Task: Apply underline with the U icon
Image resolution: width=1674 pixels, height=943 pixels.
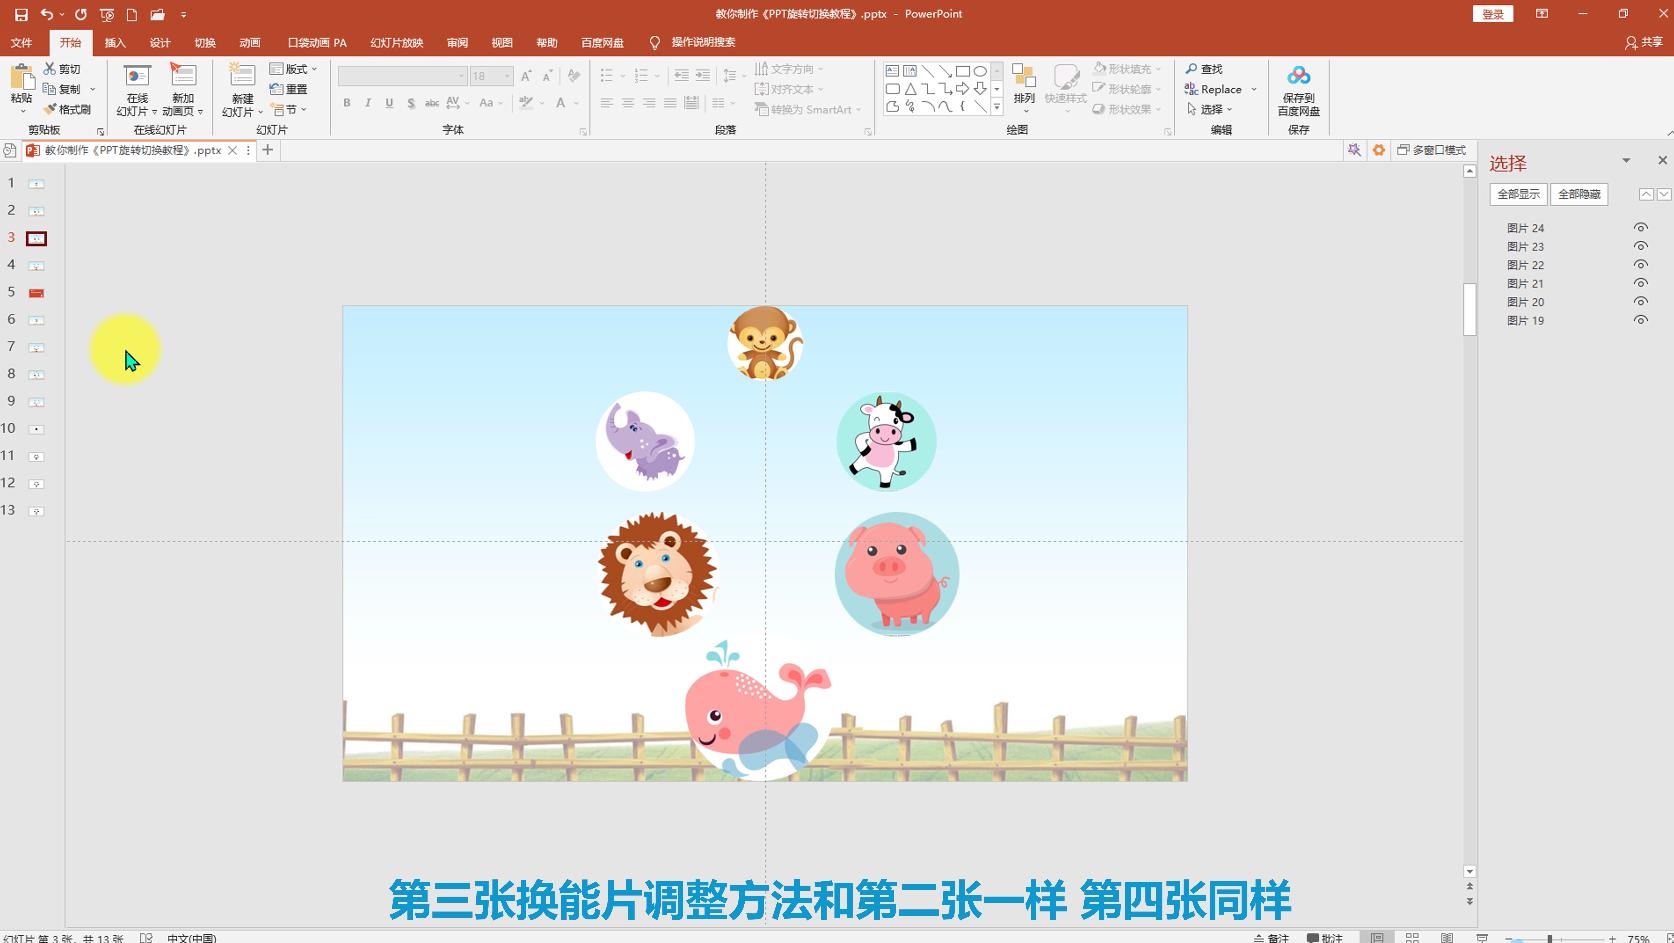Action: (x=388, y=103)
